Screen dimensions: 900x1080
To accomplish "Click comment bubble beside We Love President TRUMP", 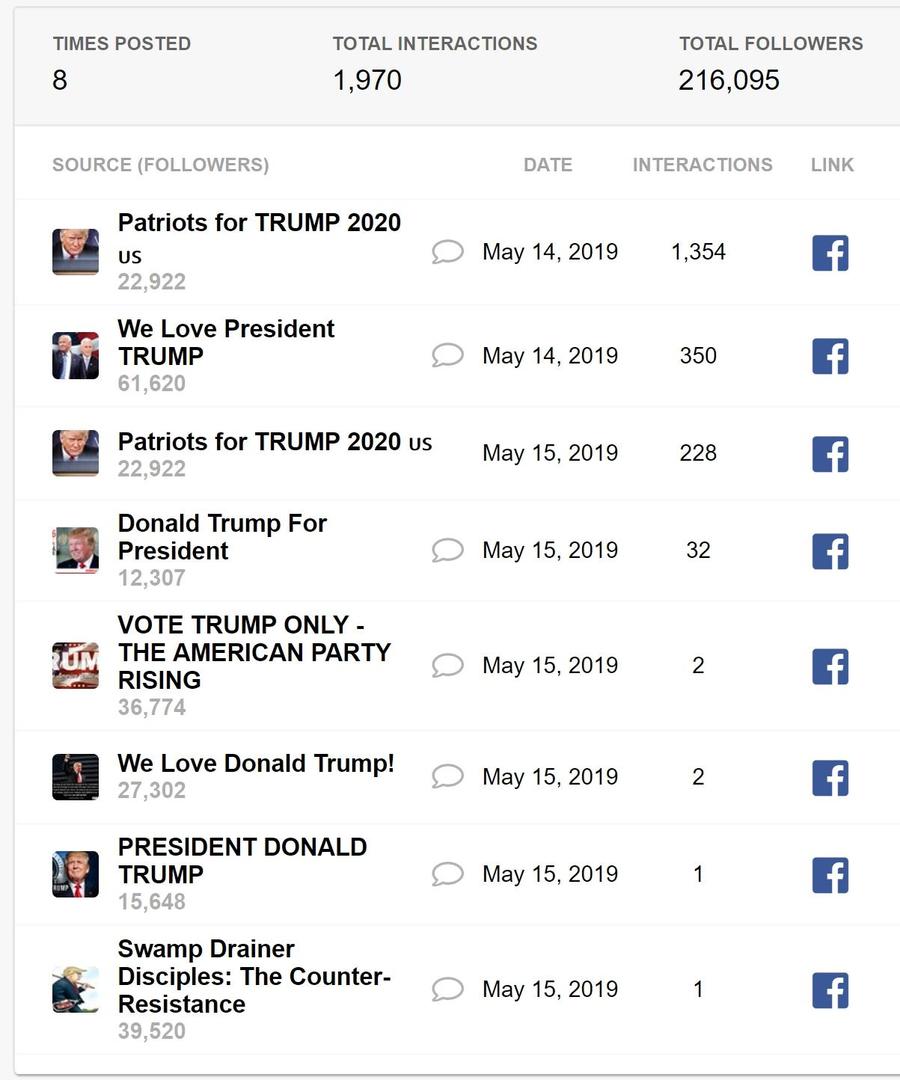I will [x=448, y=355].
